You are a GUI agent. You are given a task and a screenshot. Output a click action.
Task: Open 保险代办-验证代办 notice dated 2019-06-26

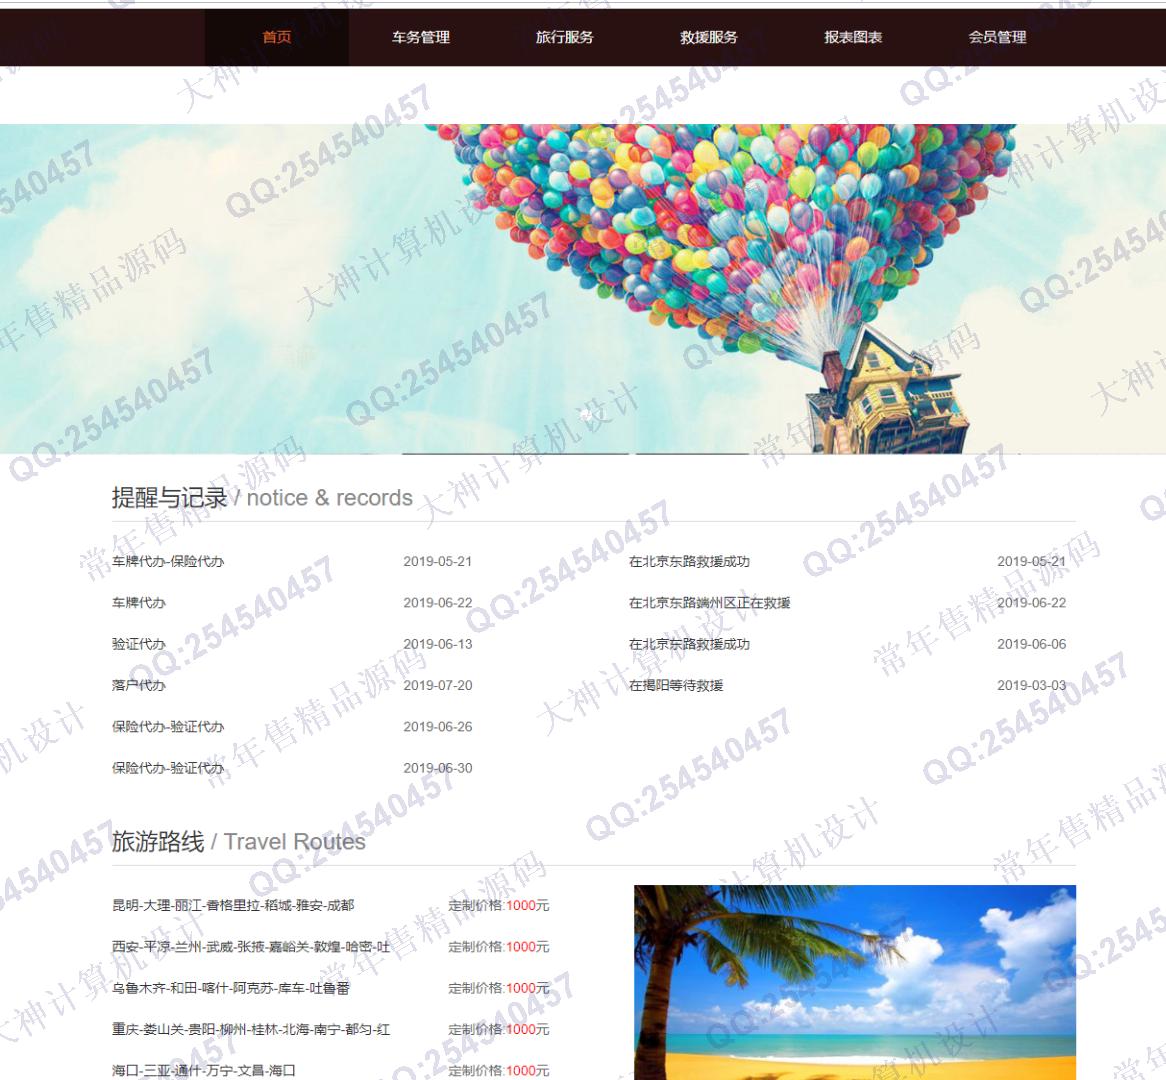pos(168,727)
